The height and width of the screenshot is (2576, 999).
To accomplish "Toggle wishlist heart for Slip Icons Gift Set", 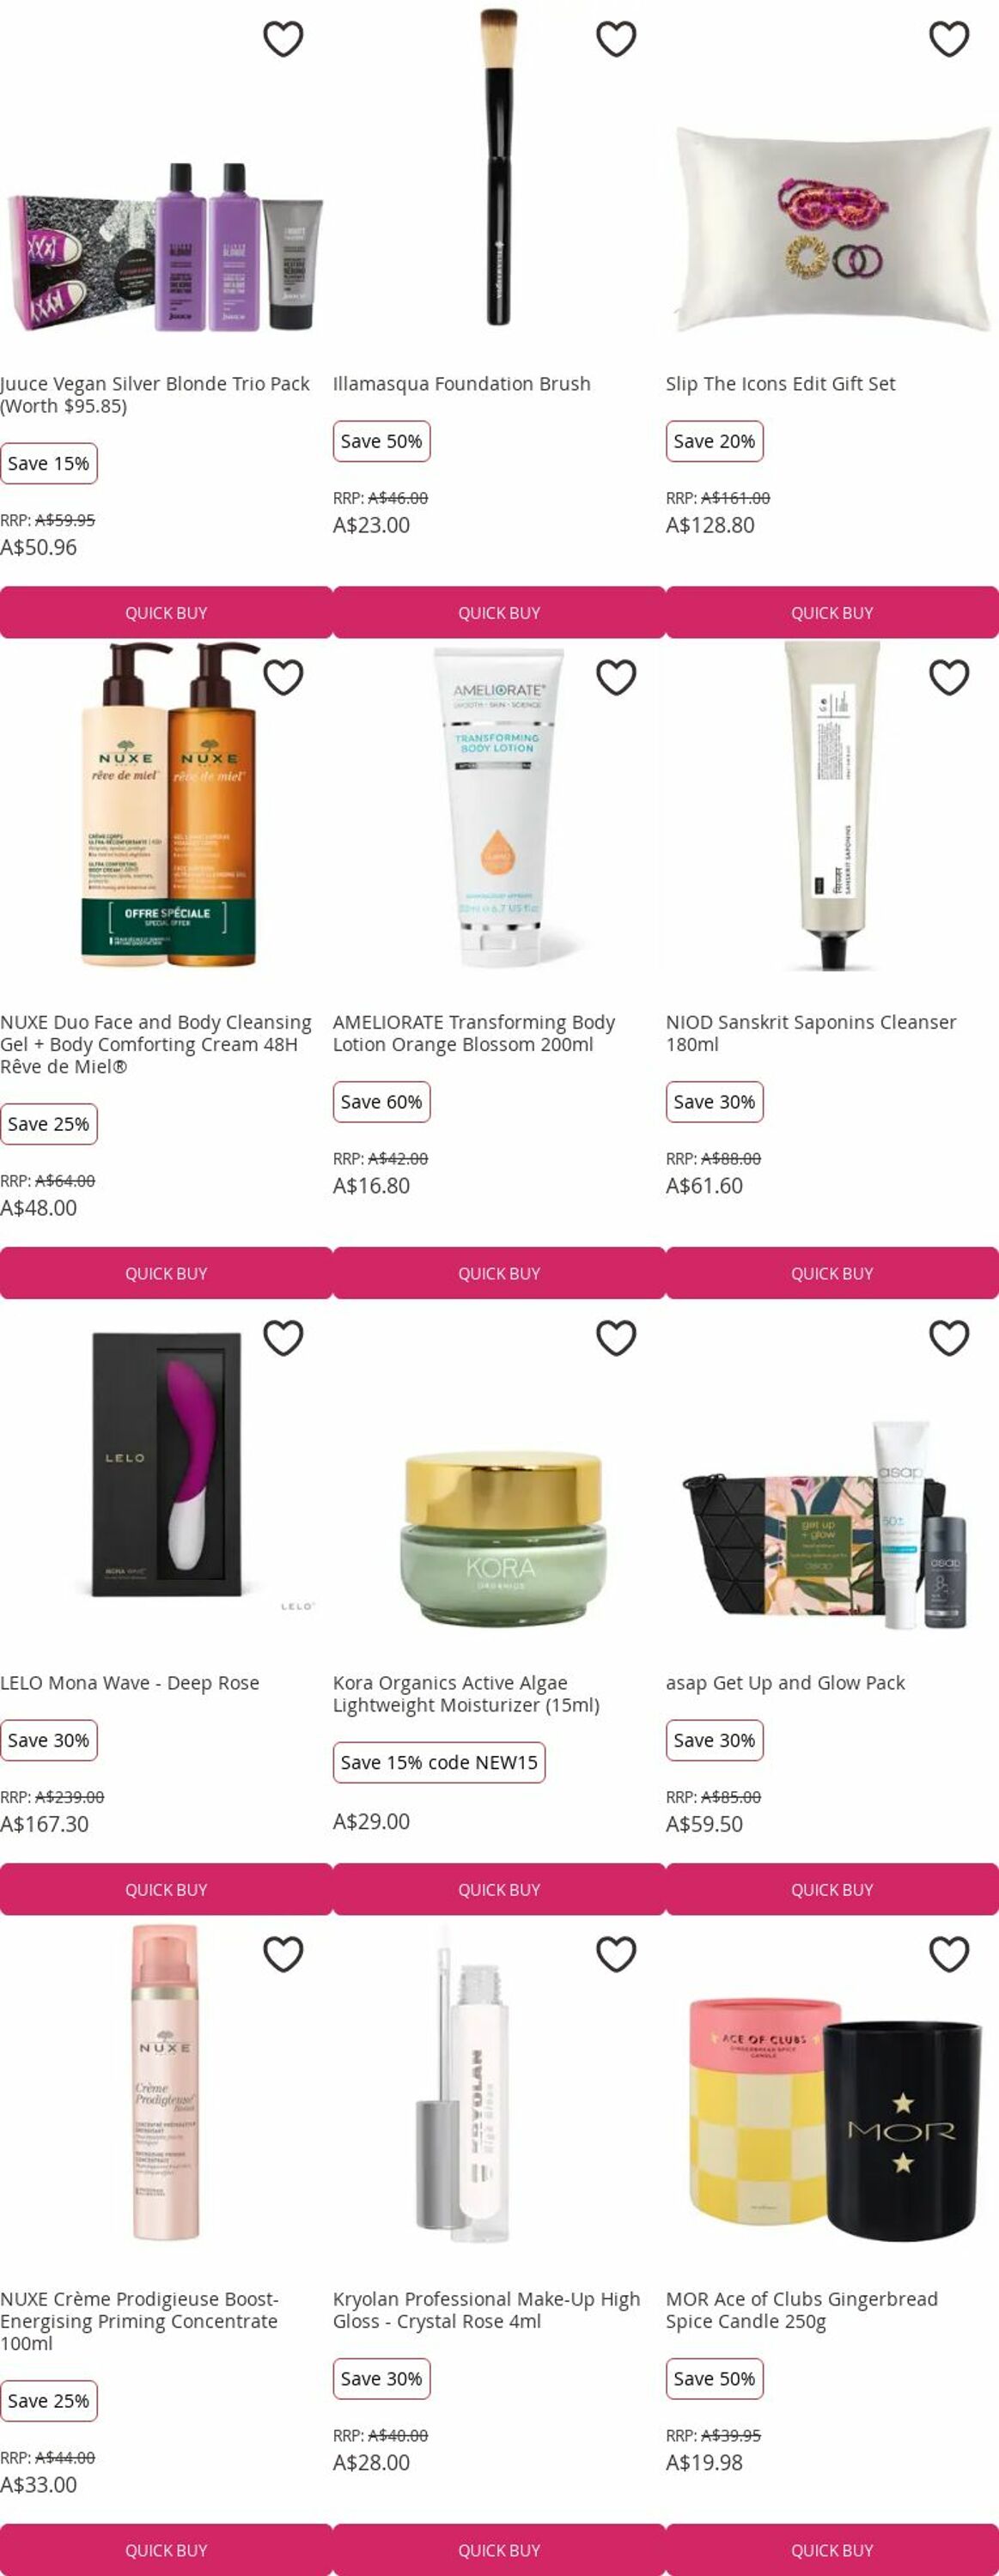I will (949, 39).
